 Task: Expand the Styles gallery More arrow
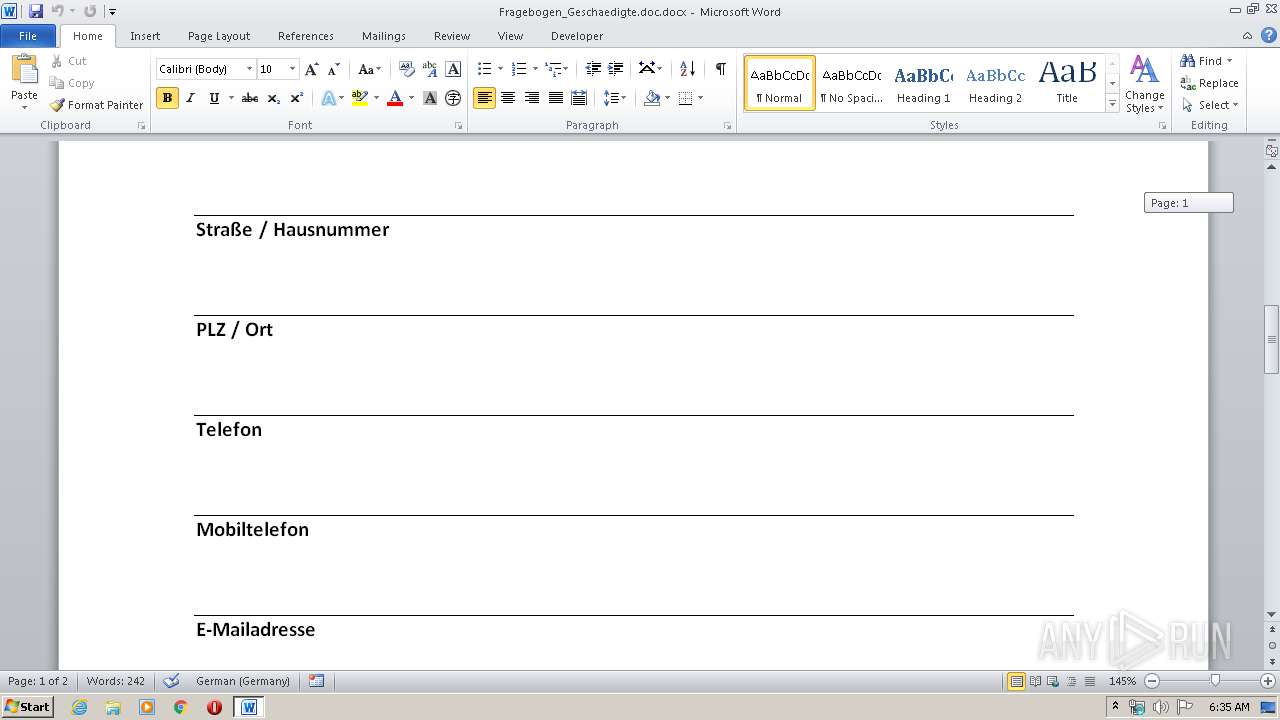click(x=1112, y=104)
